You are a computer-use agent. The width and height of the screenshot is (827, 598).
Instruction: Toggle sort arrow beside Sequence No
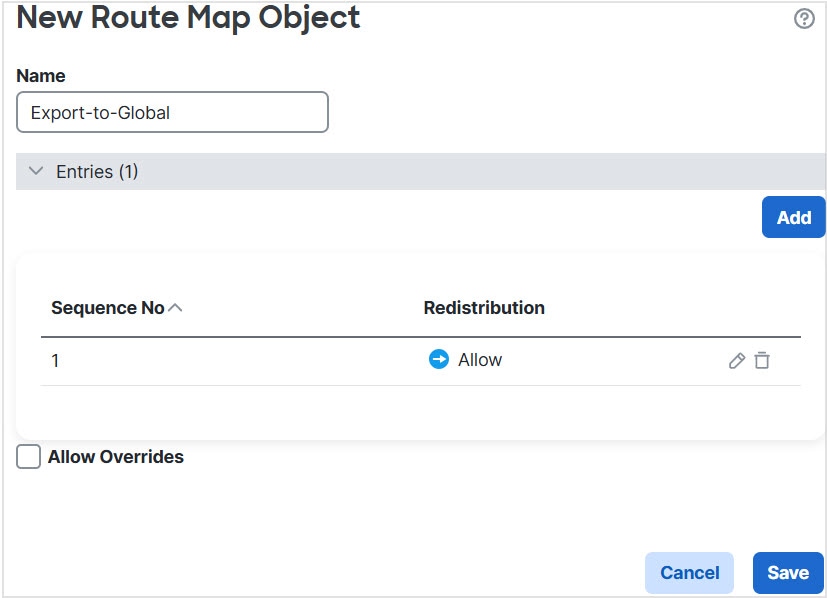[176, 308]
